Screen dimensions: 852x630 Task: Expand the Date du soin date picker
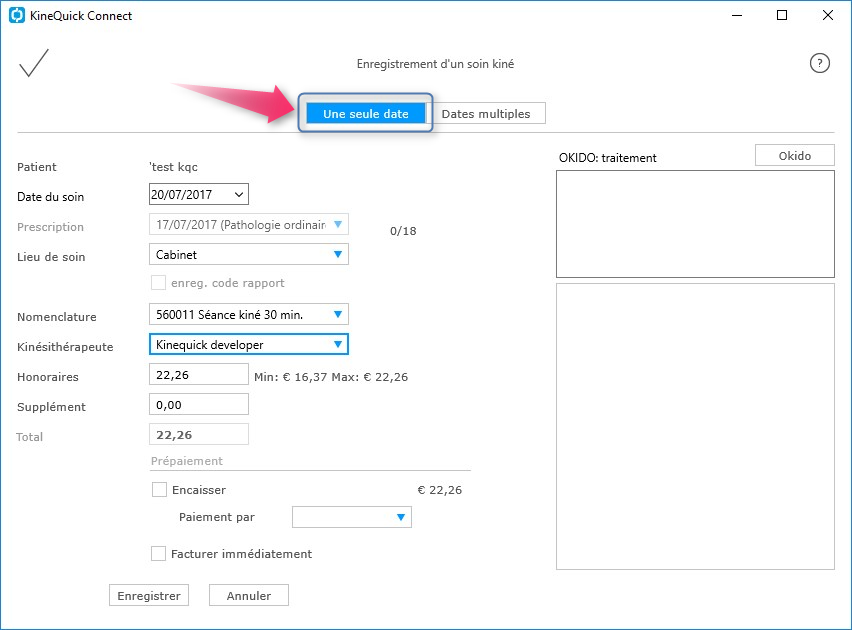(239, 195)
